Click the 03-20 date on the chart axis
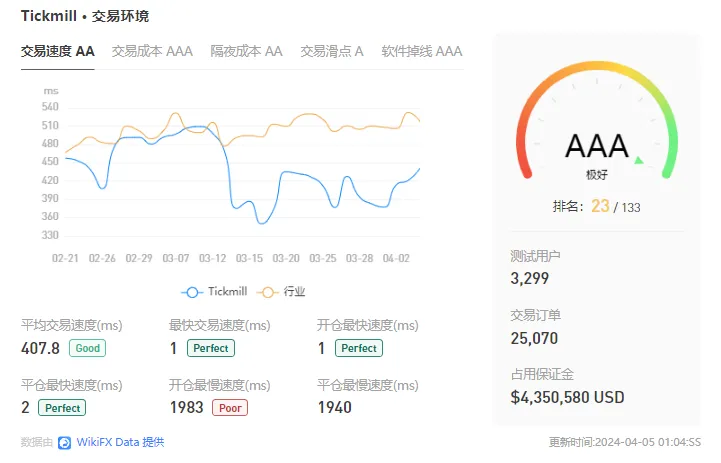The width and height of the screenshot is (721, 463). click(286, 258)
